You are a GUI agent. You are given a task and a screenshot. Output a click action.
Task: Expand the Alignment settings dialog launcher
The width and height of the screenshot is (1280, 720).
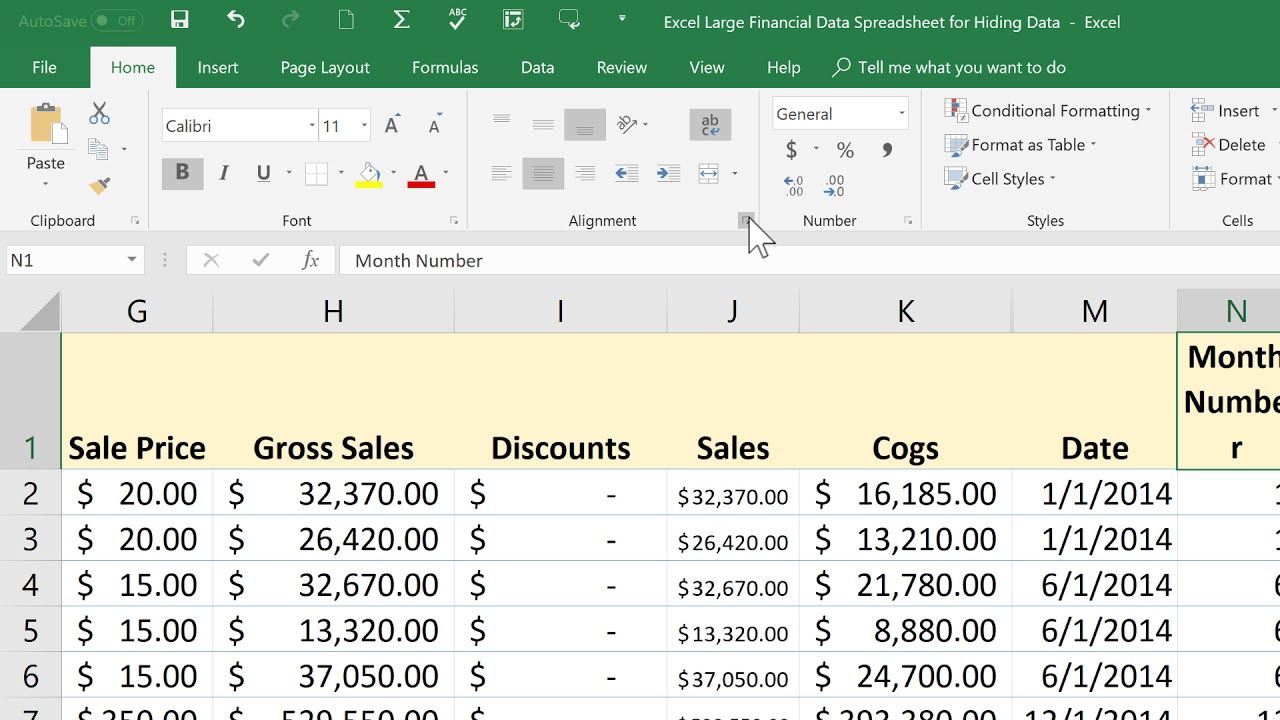(746, 220)
